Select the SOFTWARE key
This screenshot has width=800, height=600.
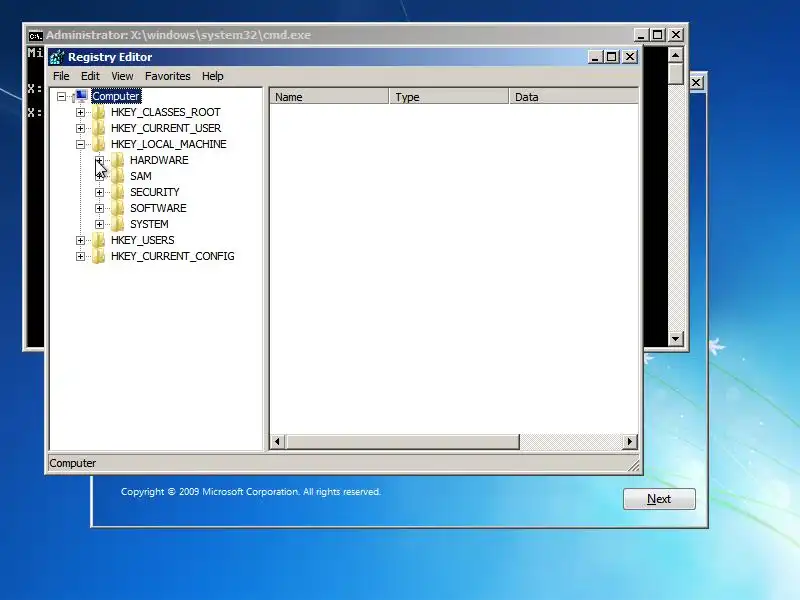tap(158, 208)
